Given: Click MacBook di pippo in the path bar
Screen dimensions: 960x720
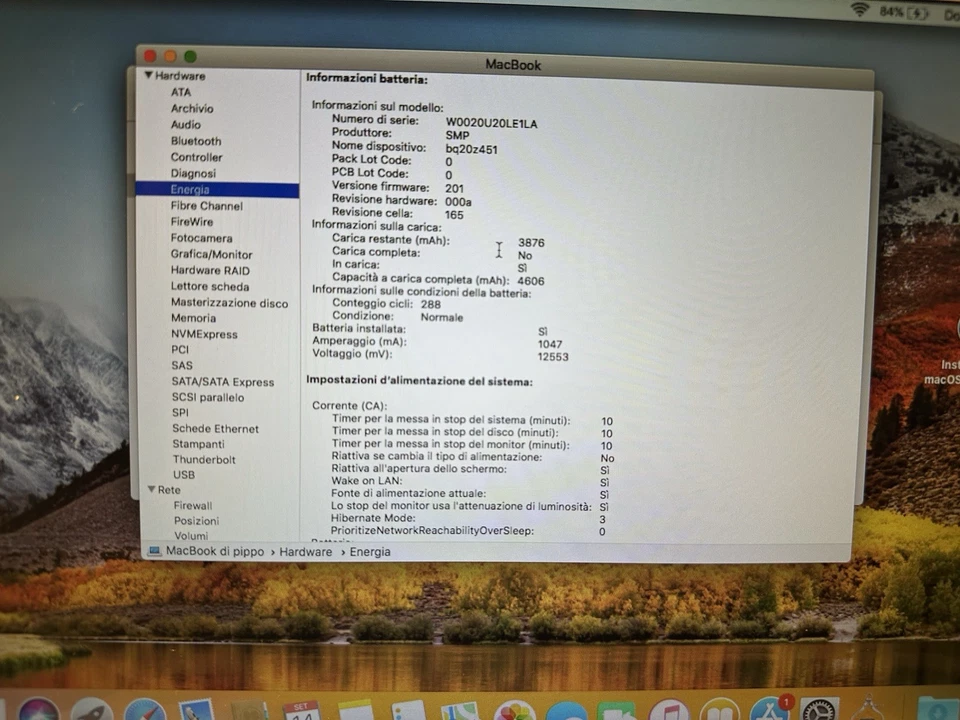Looking at the screenshot, I should coord(213,551).
